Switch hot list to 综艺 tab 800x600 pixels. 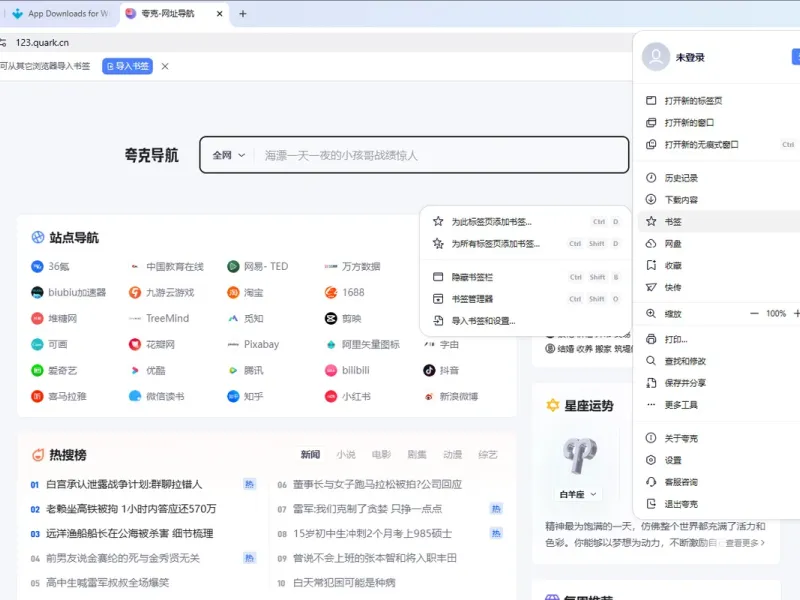488,454
